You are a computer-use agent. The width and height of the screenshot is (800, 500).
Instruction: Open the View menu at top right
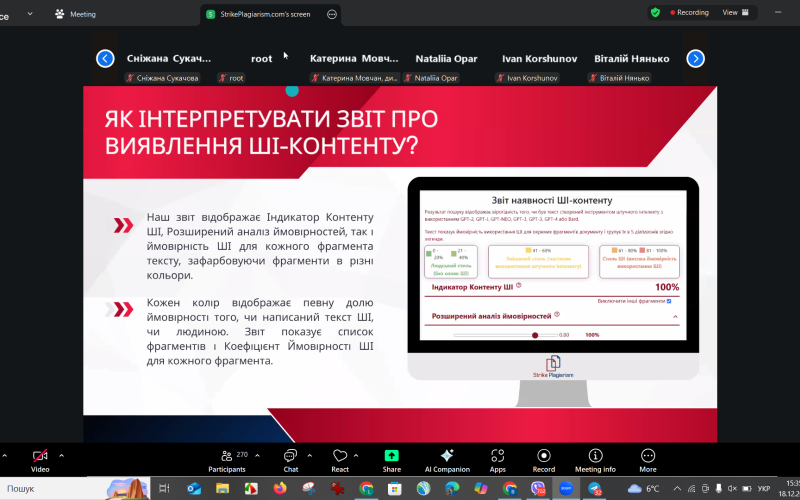[735, 13]
